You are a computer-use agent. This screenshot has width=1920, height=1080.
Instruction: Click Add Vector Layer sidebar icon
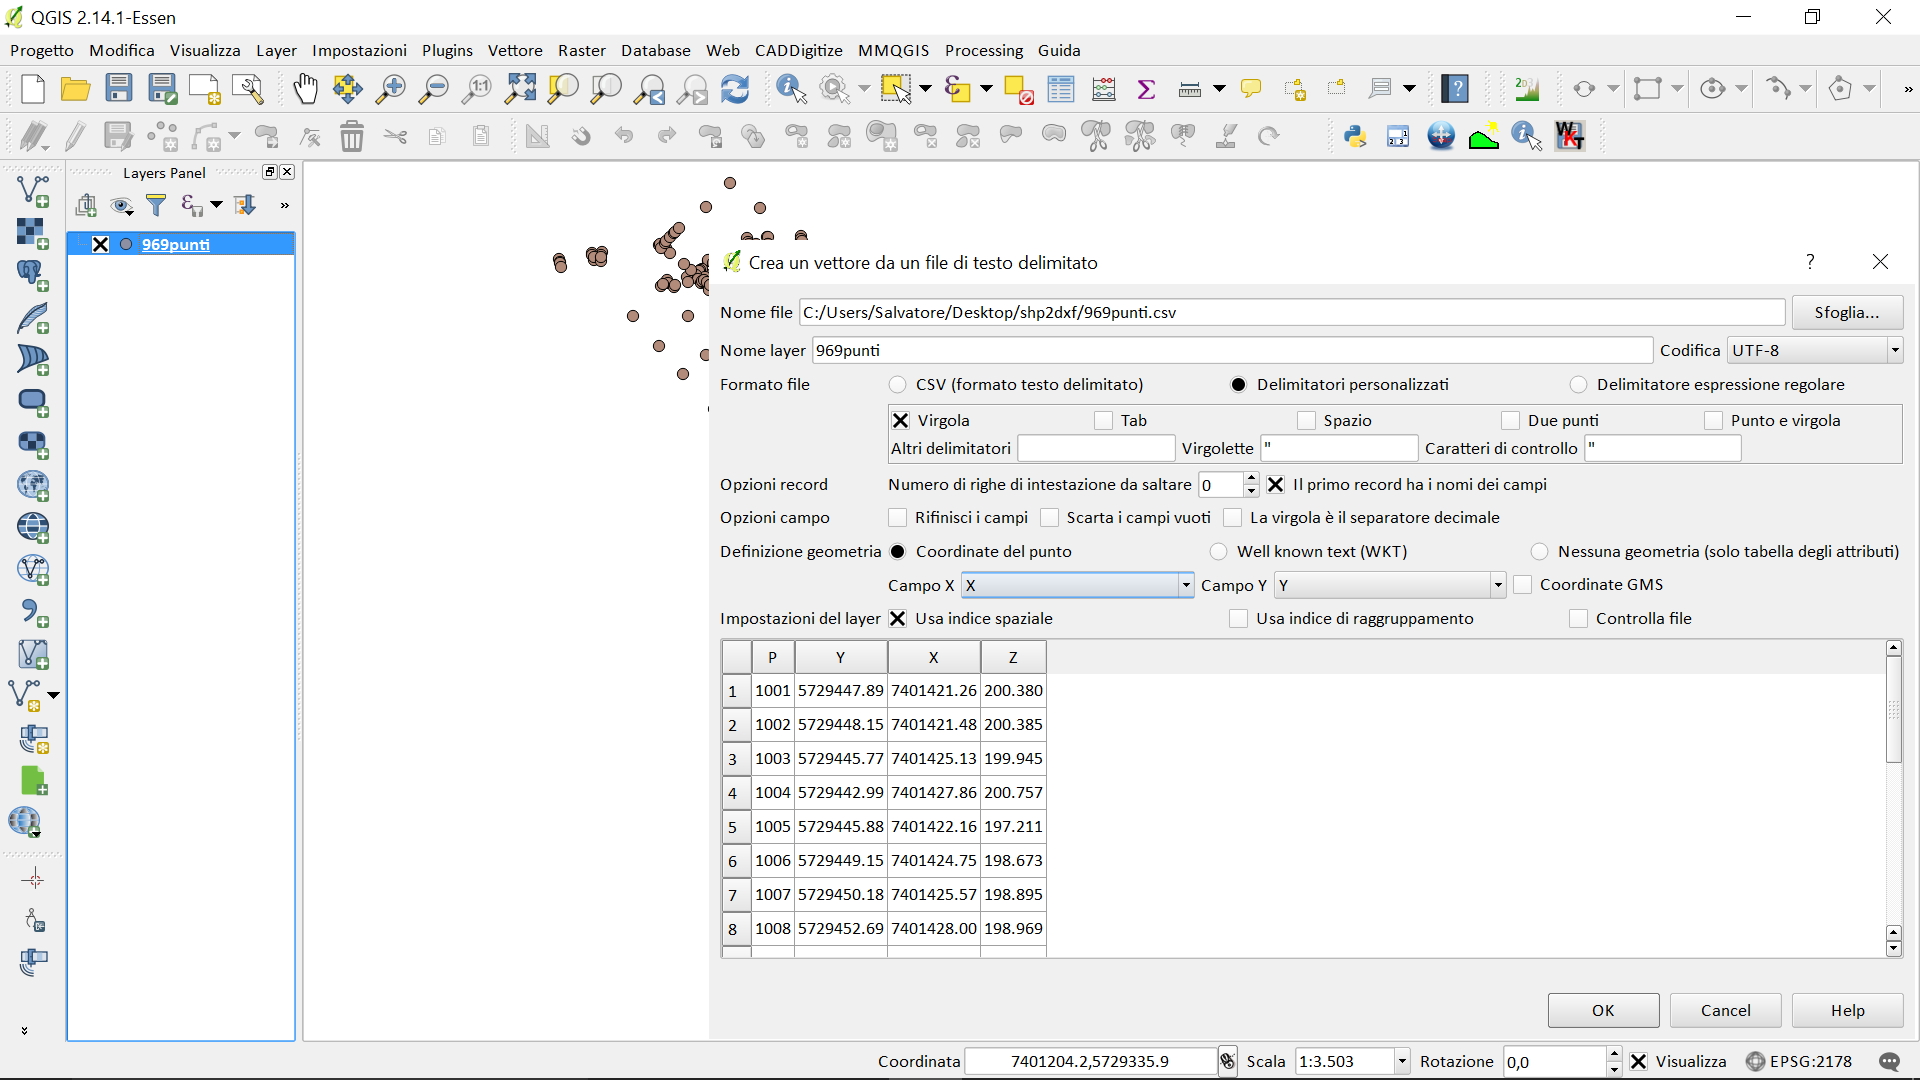pyautogui.click(x=33, y=190)
